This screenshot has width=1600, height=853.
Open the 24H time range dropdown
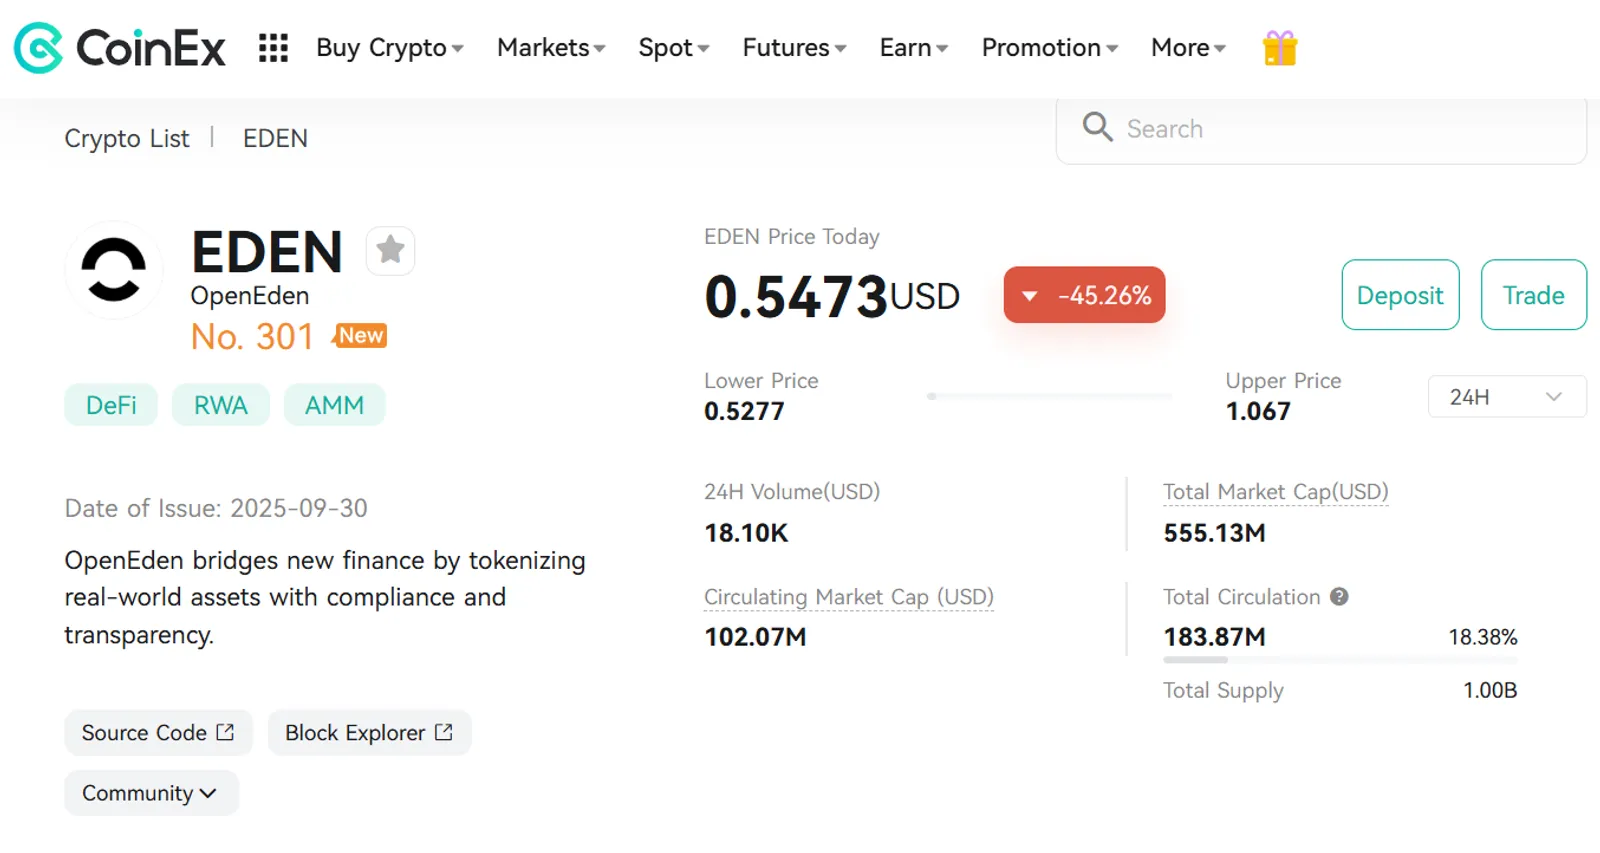coord(1507,396)
